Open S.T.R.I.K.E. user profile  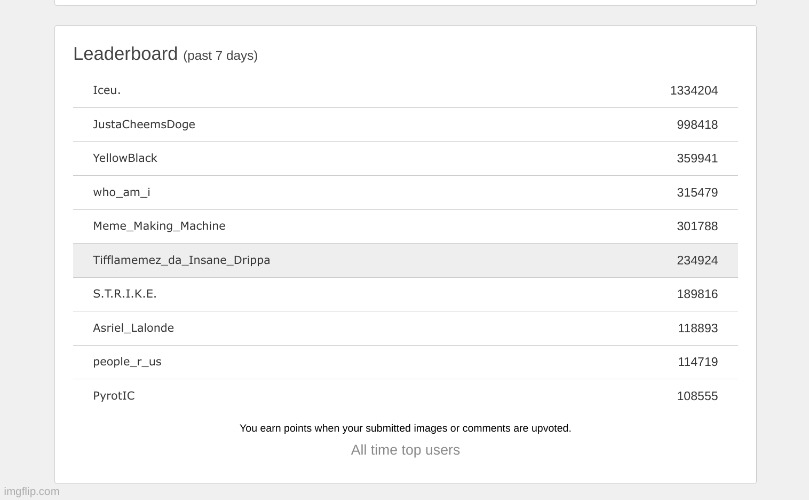[x=125, y=295]
